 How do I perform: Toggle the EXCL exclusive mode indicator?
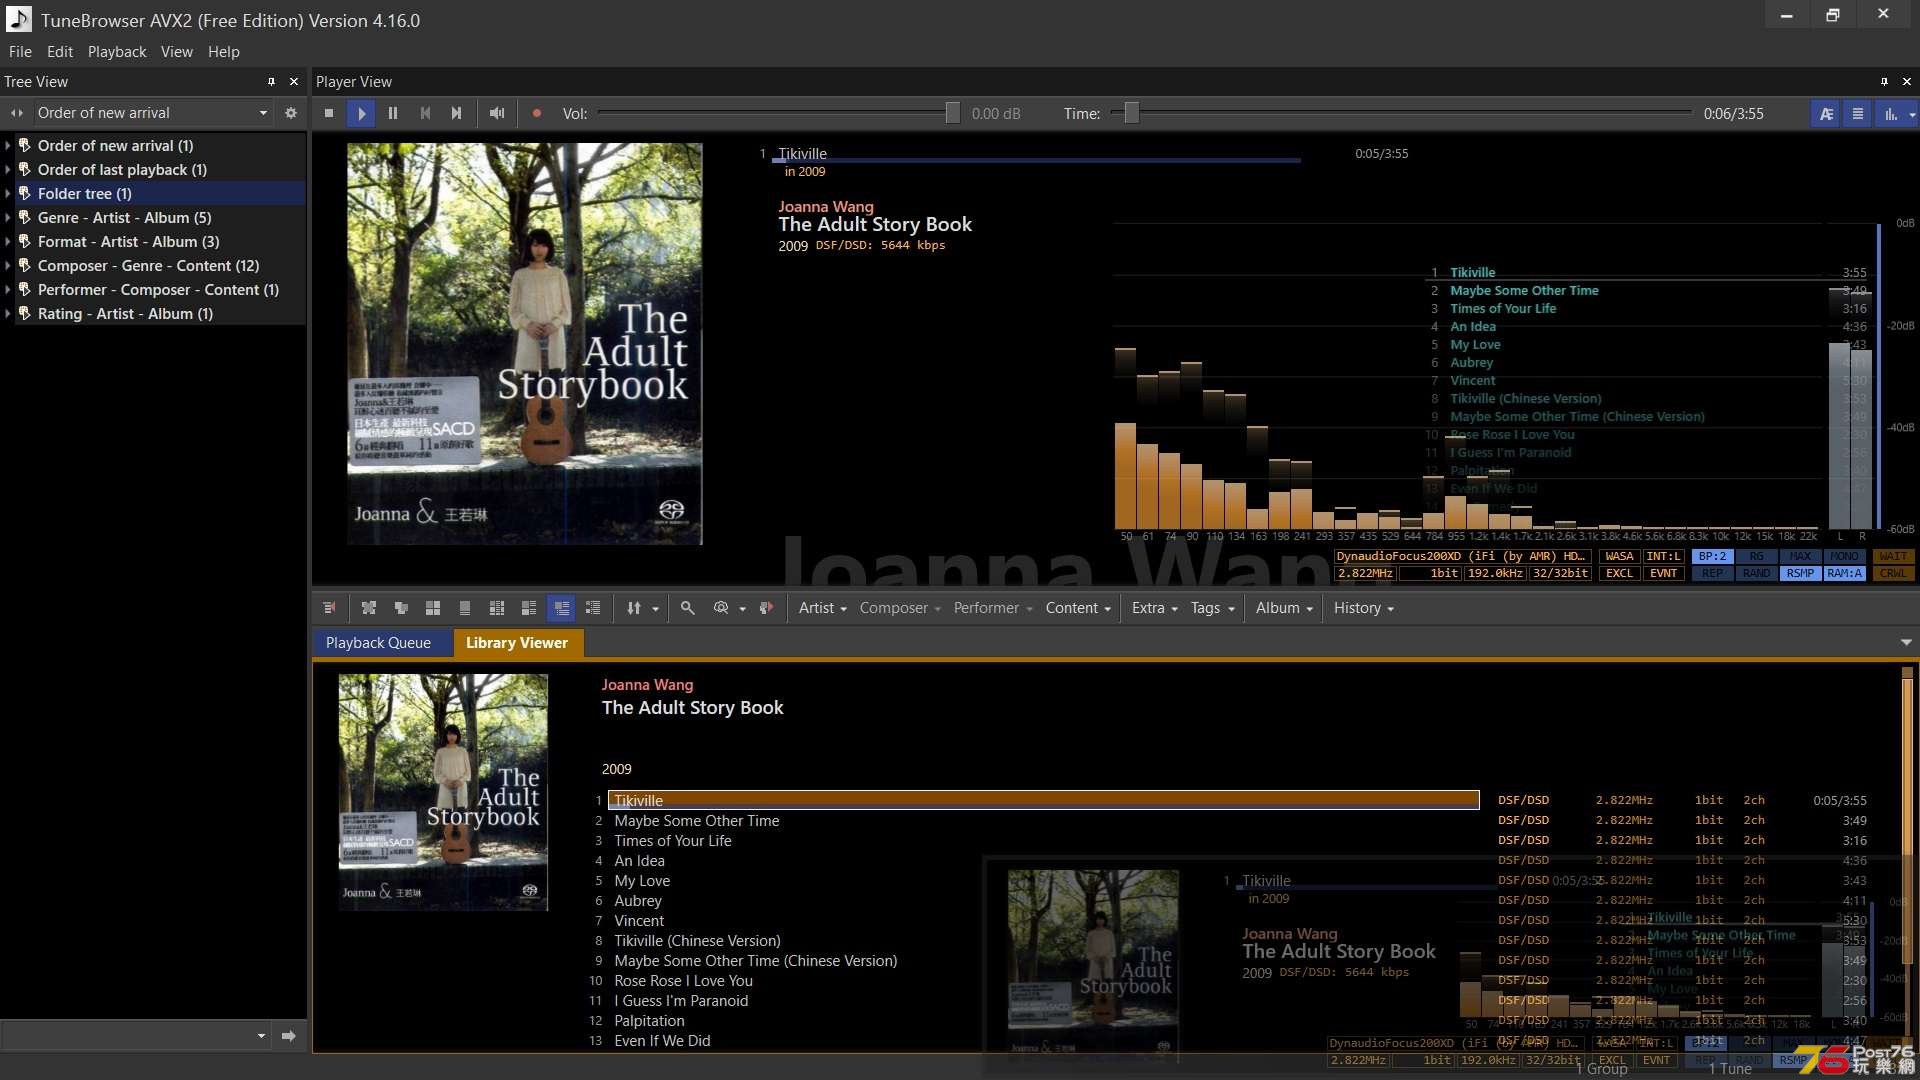point(1619,574)
